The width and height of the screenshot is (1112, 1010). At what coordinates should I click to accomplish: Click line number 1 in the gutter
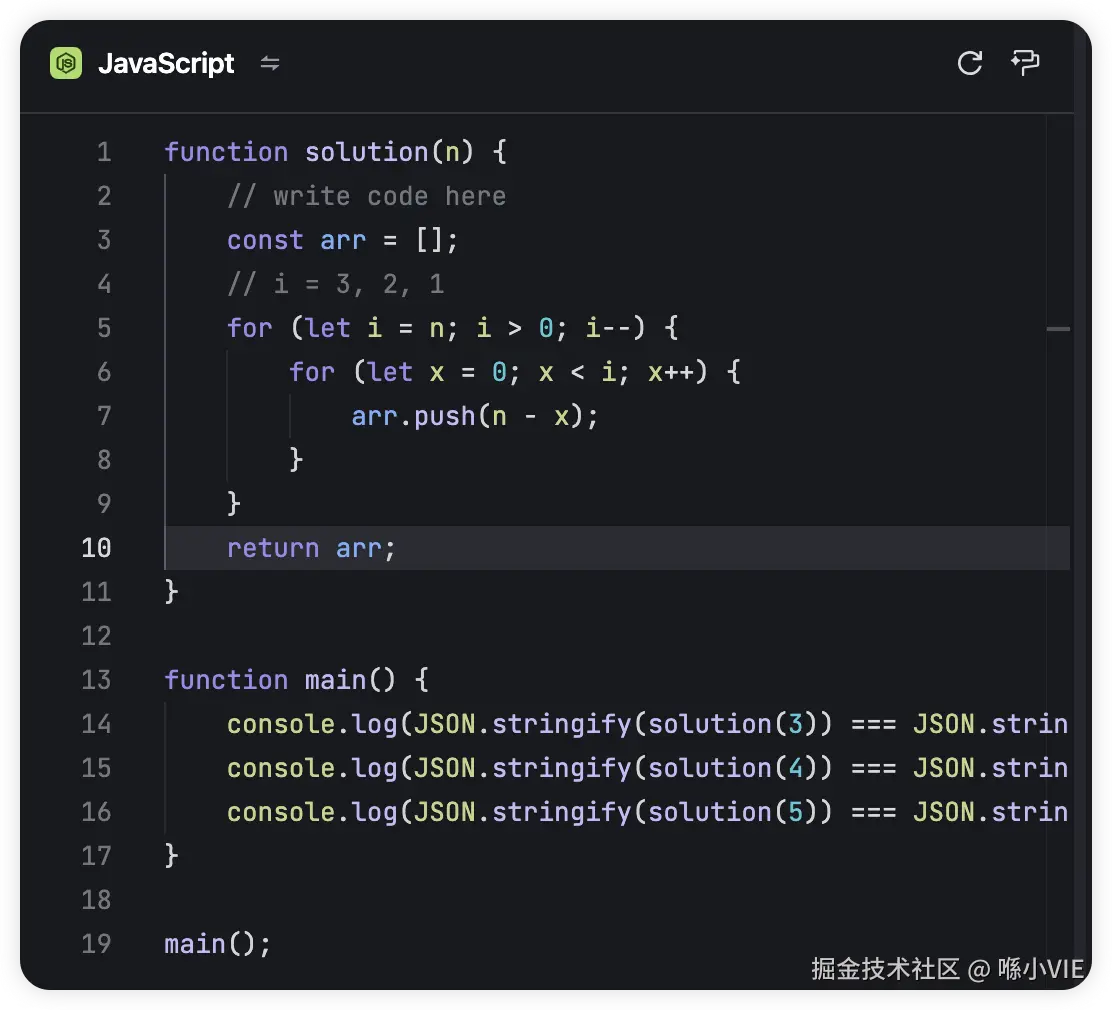[104, 152]
